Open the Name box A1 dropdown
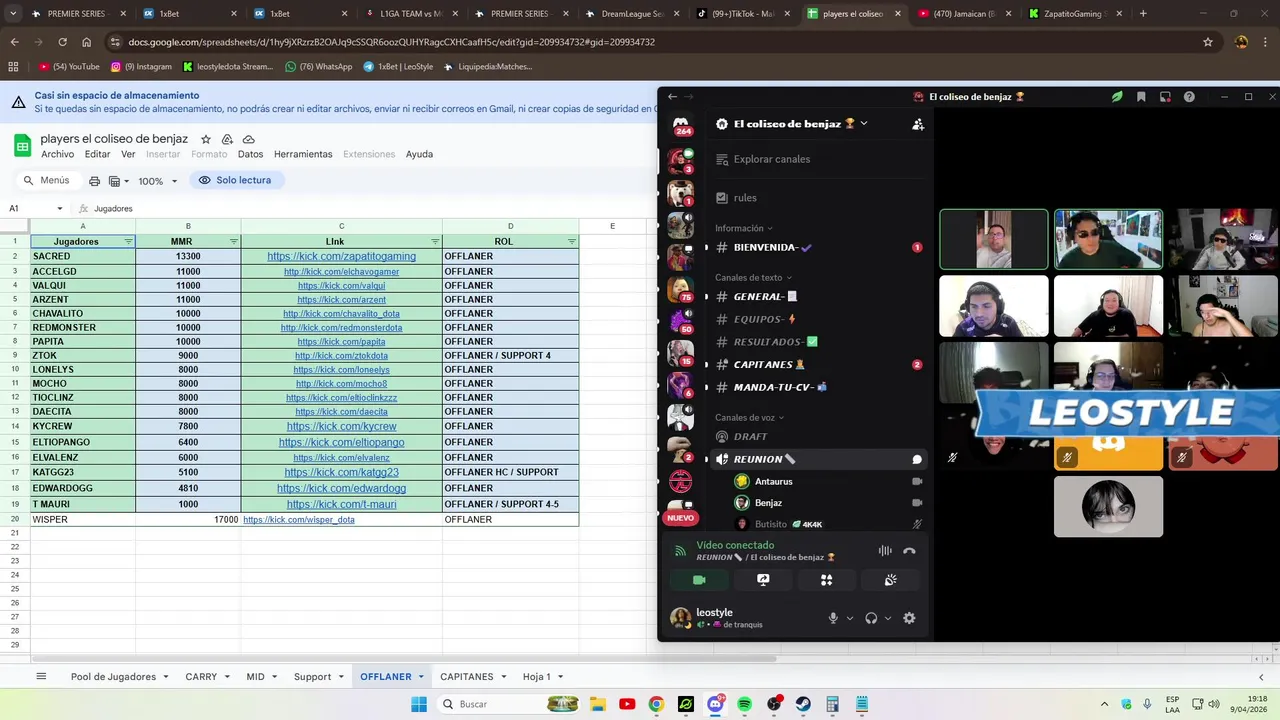The height and width of the screenshot is (720, 1280). [60, 209]
